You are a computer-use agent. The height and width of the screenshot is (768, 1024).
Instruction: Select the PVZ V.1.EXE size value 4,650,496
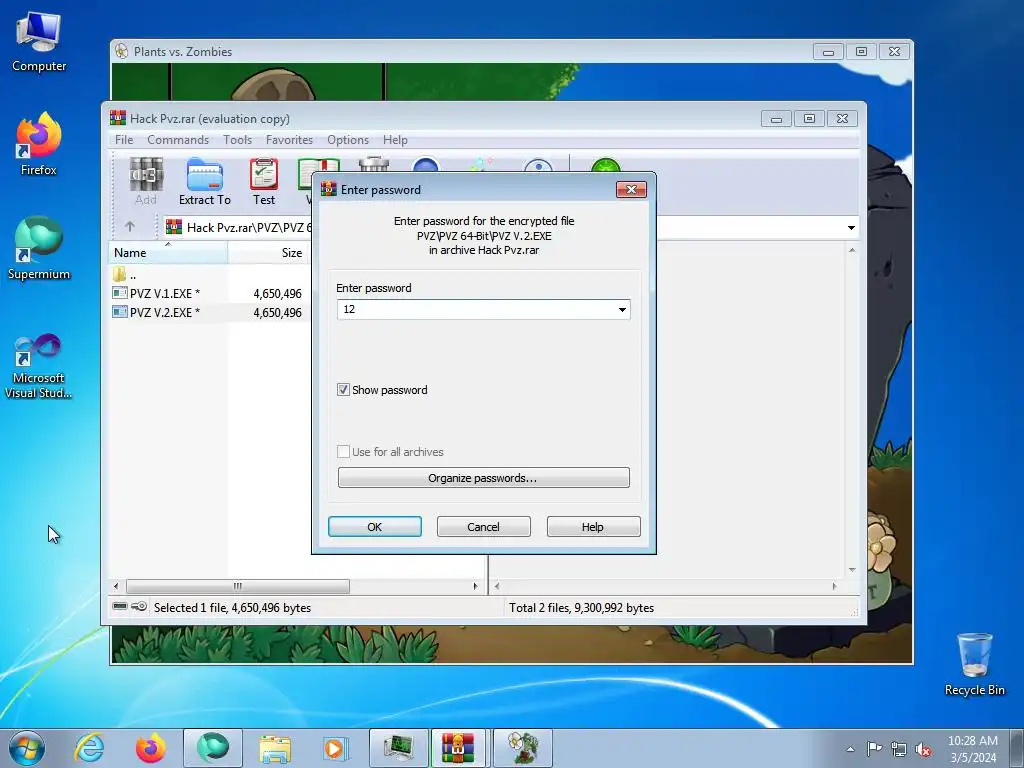click(278, 294)
